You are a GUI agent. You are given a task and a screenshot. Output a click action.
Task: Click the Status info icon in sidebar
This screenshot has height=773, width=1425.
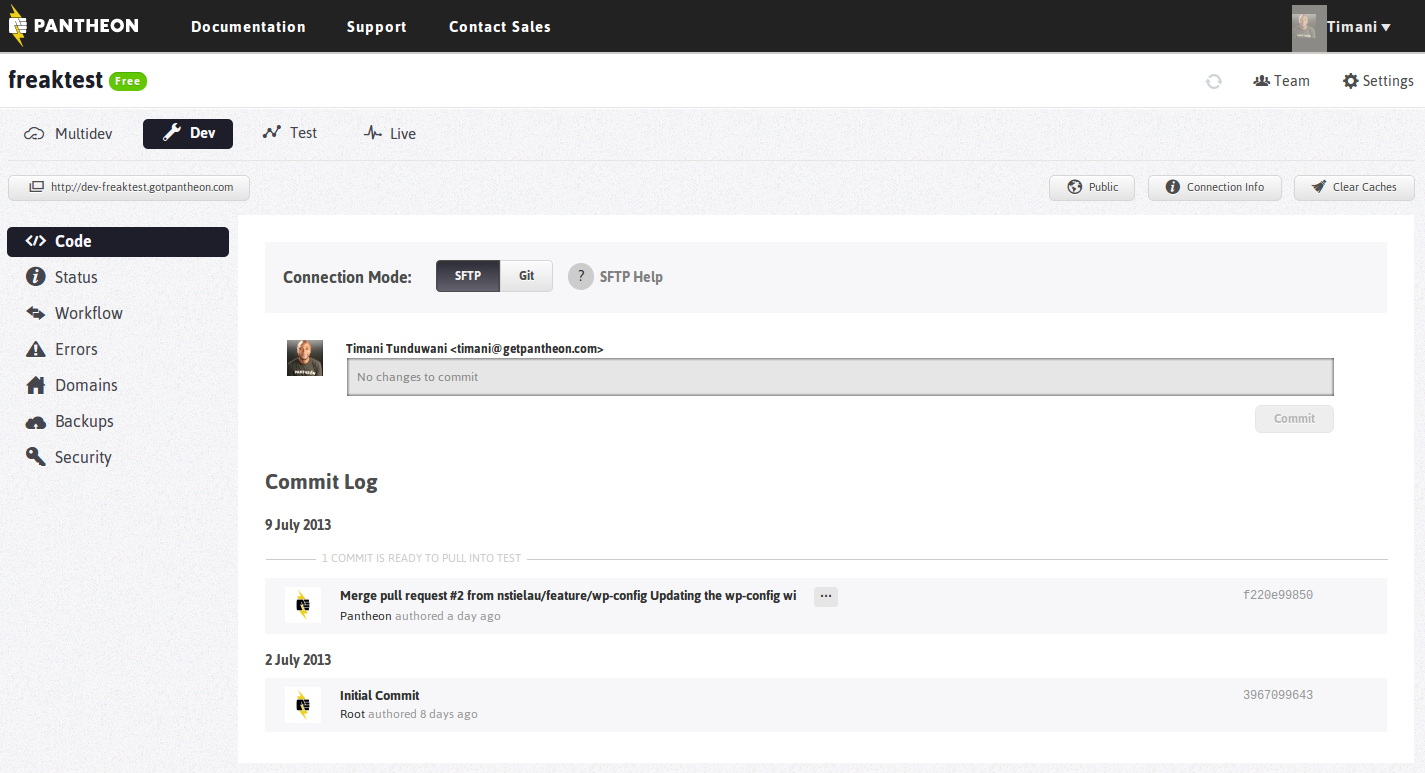(x=36, y=277)
